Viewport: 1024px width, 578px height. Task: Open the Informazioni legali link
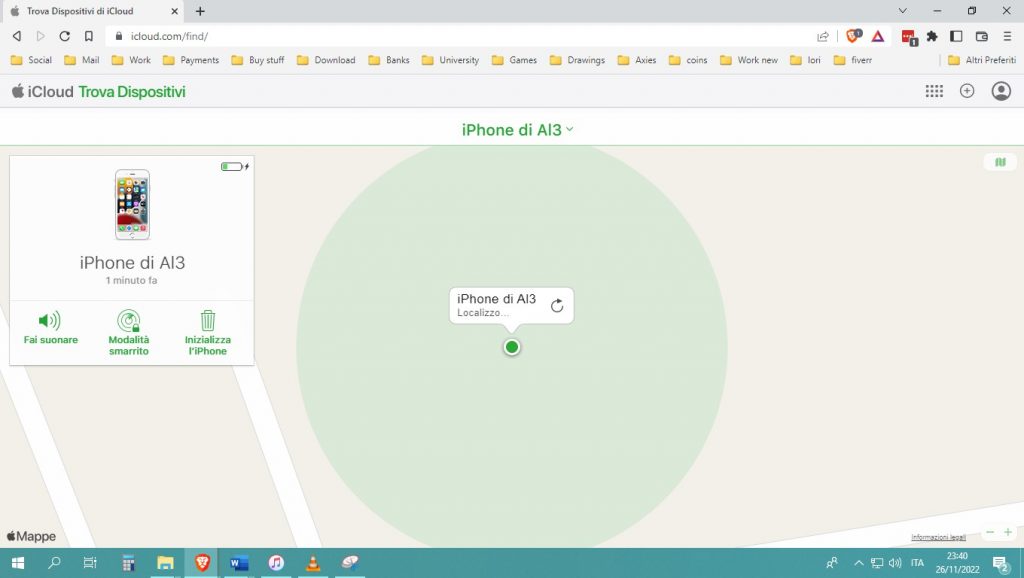coord(938,538)
